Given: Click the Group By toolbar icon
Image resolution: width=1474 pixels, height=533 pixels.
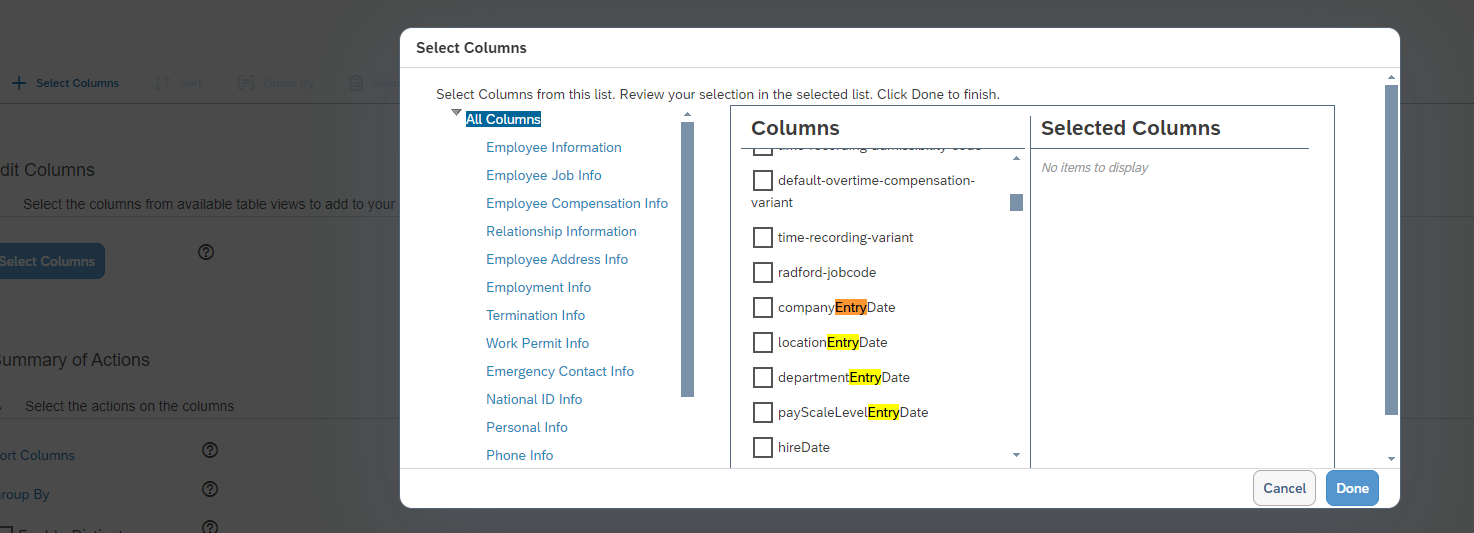Looking at the screenshot, I should pos(245,83).
